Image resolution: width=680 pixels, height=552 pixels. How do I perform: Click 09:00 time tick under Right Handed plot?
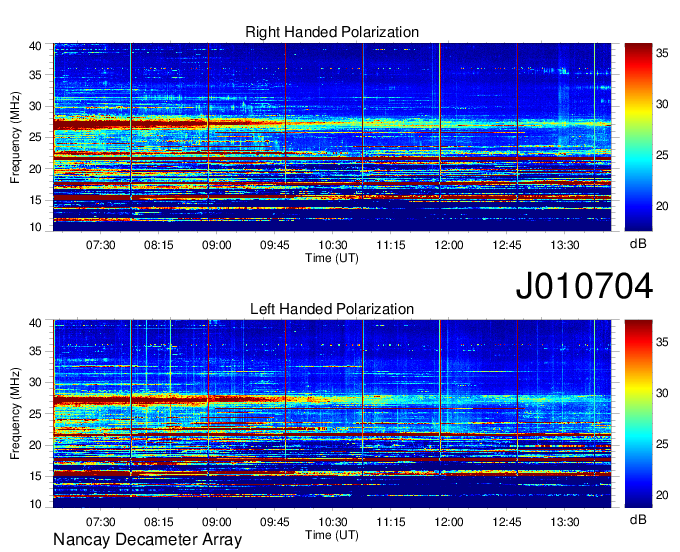(216, 245)
